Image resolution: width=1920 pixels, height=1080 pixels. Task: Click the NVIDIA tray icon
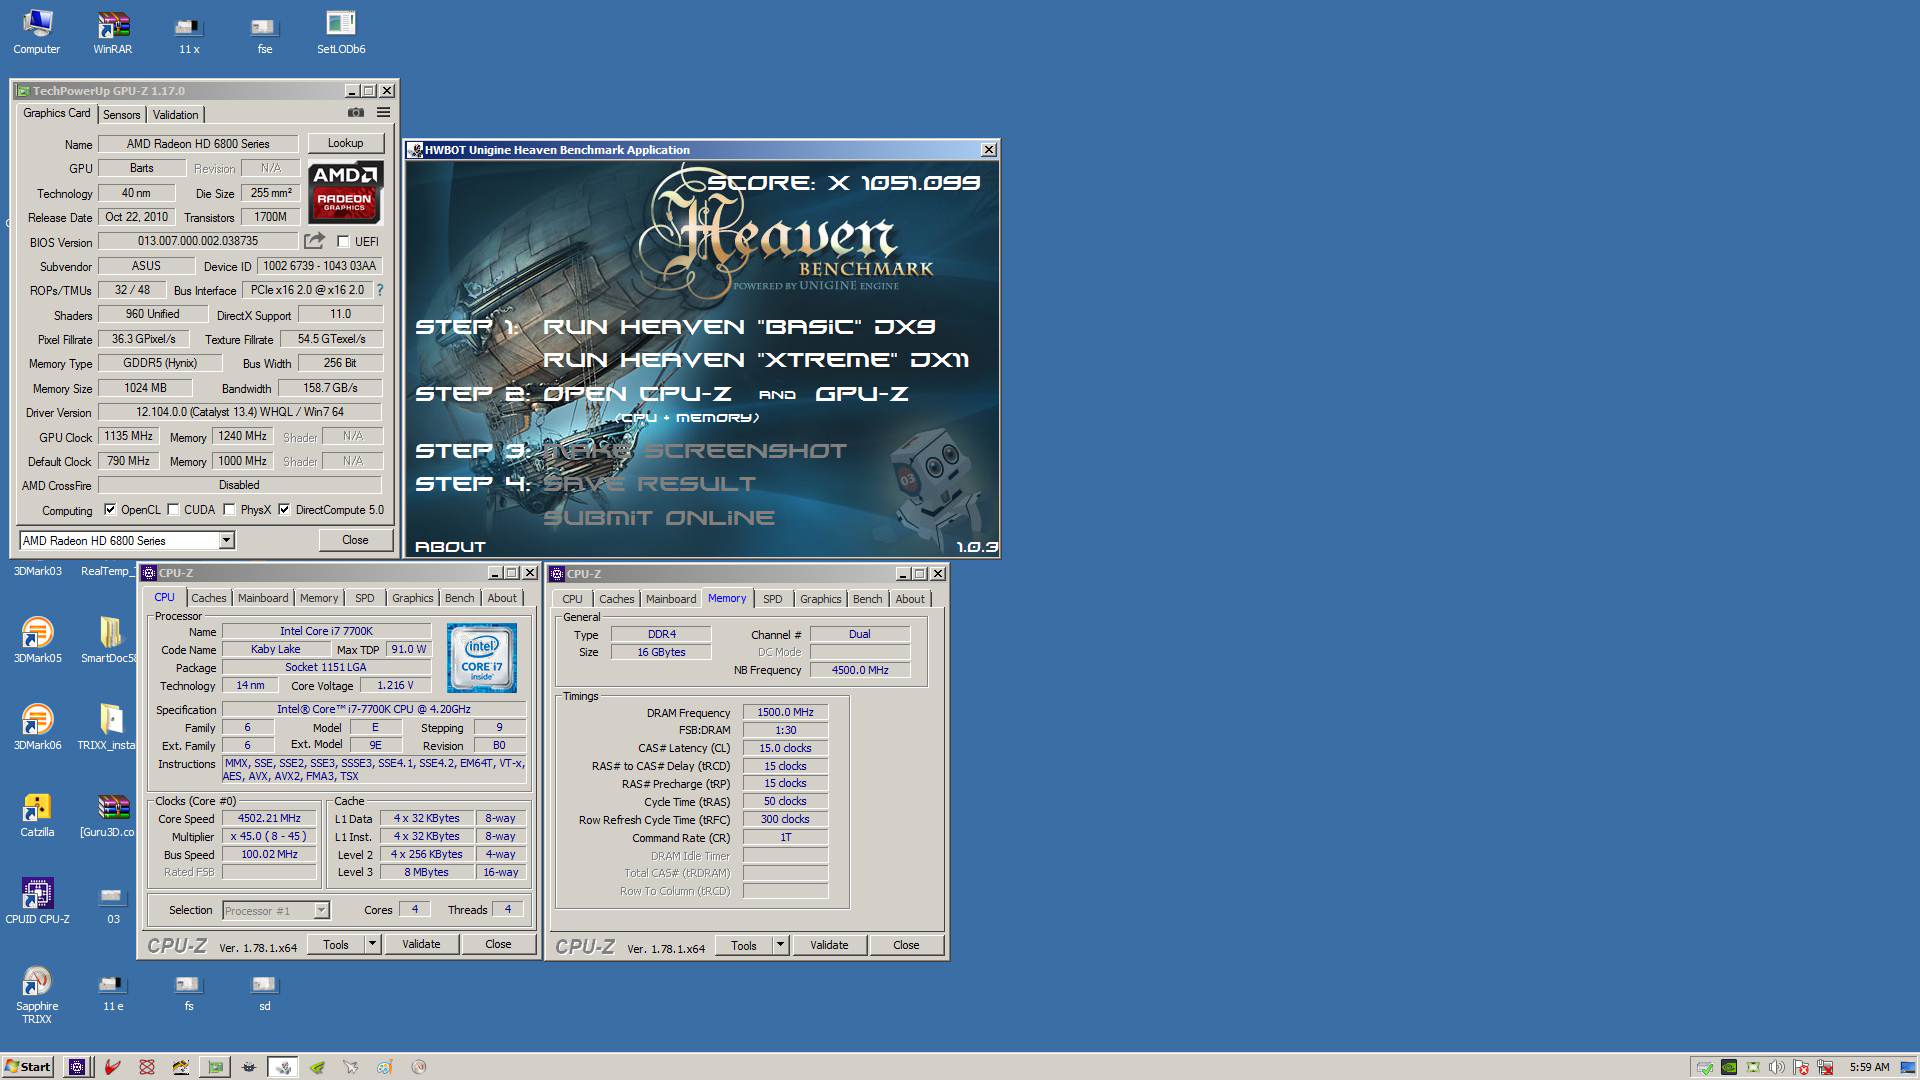[1729, 1067]
